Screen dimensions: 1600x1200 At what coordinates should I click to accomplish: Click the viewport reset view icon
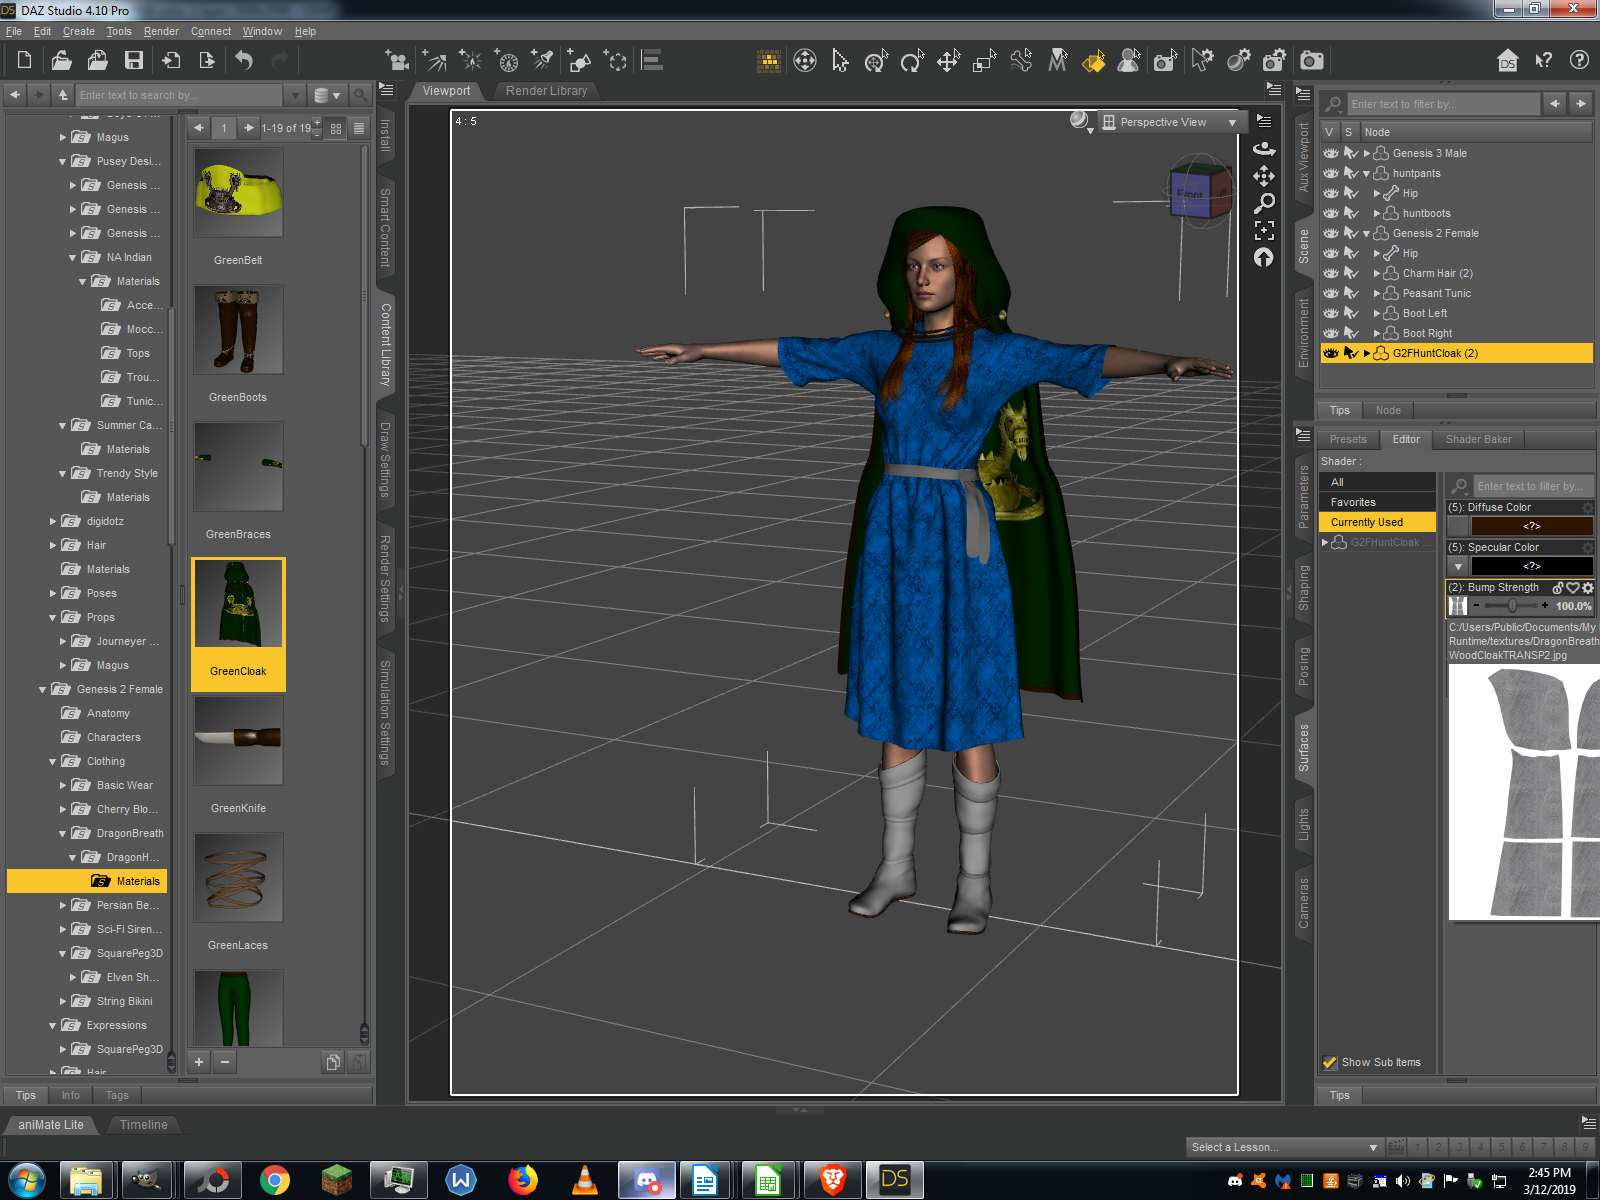[1264, 258]
